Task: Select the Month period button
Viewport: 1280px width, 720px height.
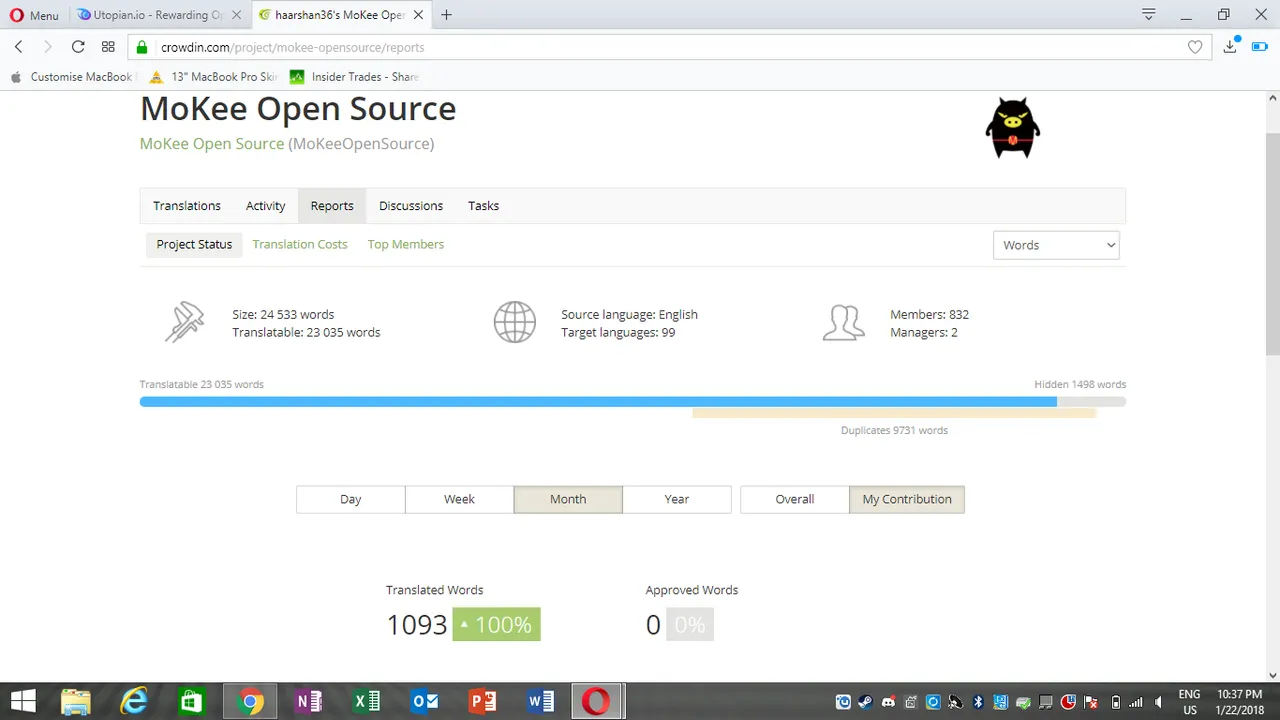Action: [568, 499]
